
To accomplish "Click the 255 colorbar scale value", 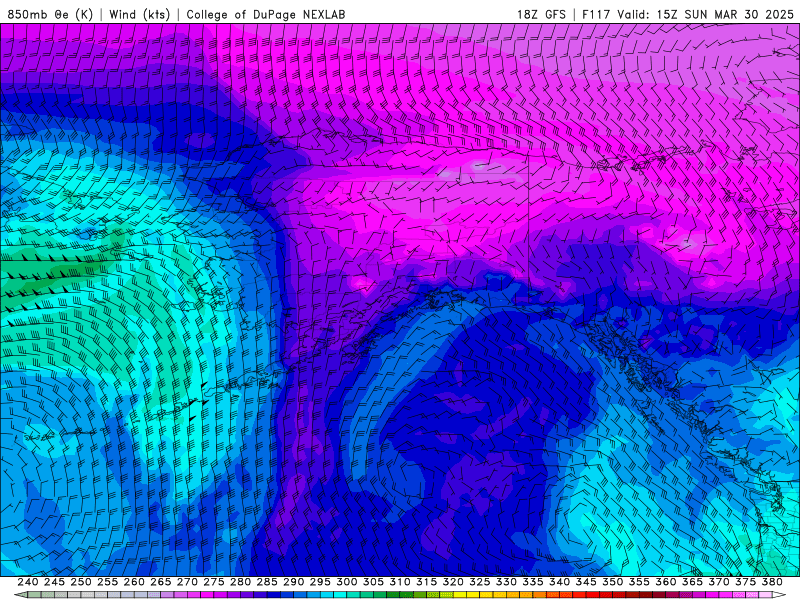I will (x=107, y=582).
